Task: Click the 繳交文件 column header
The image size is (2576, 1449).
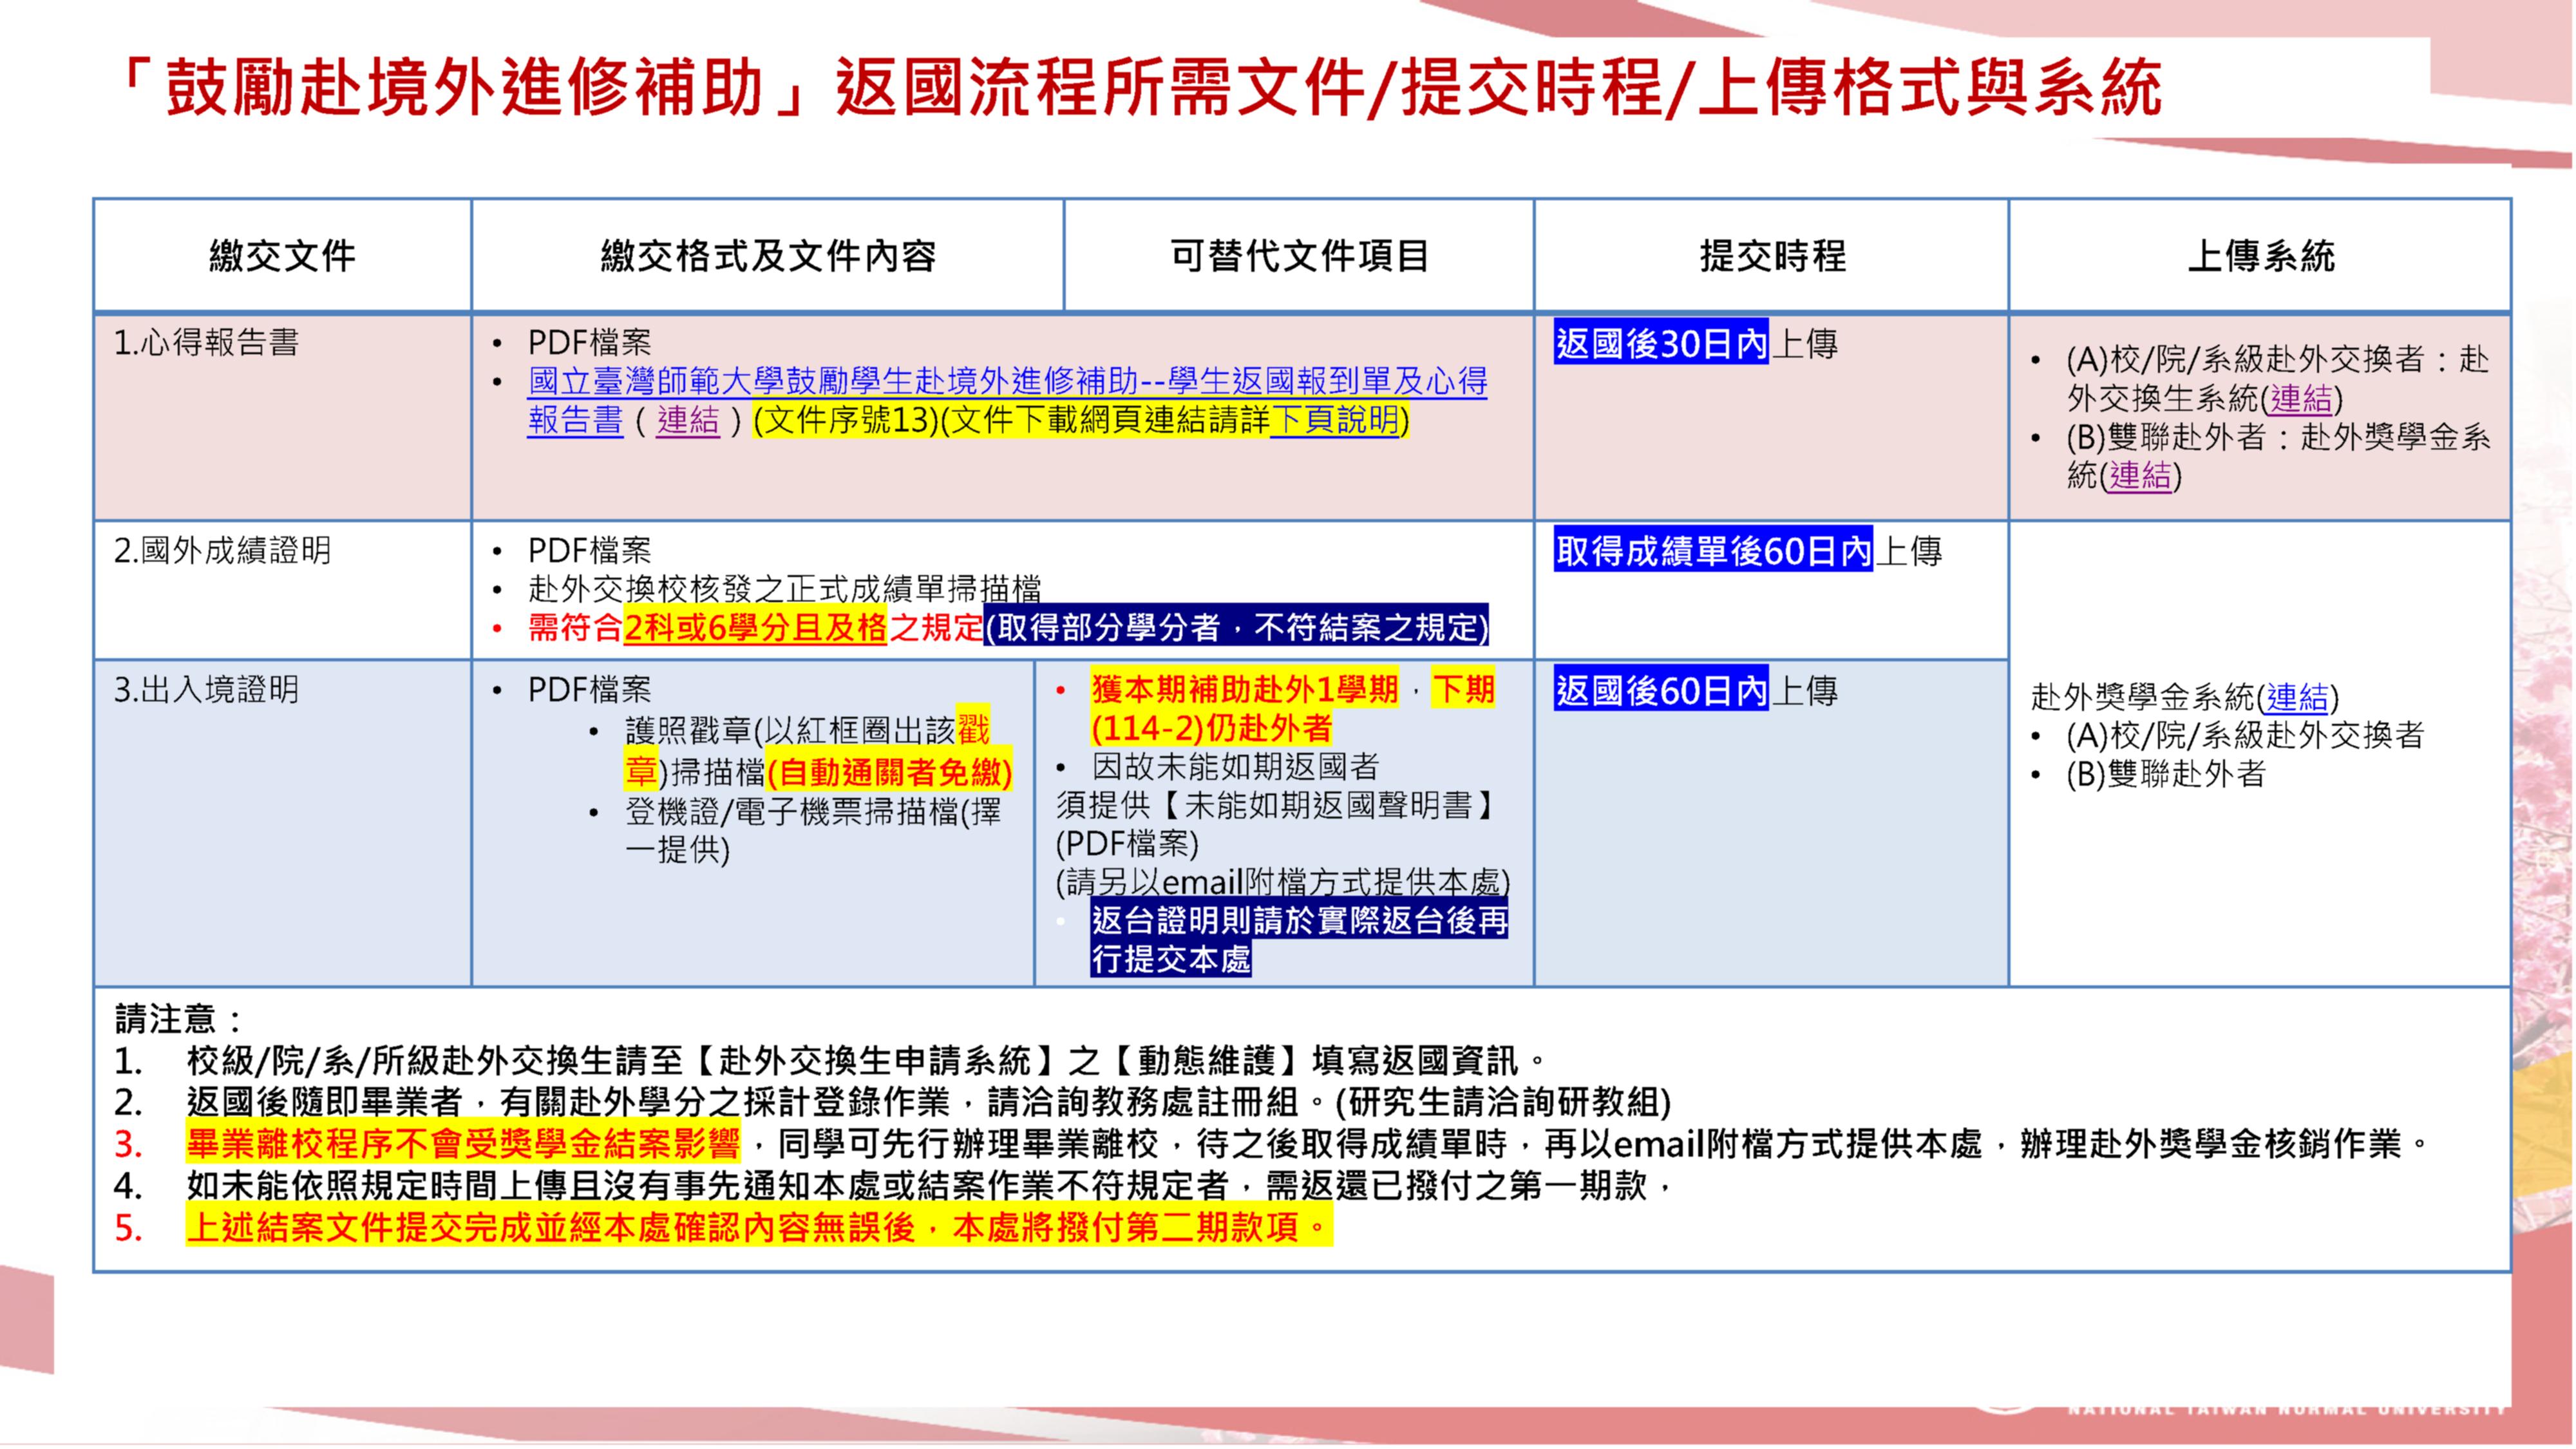Action: (x=282, y=256)
